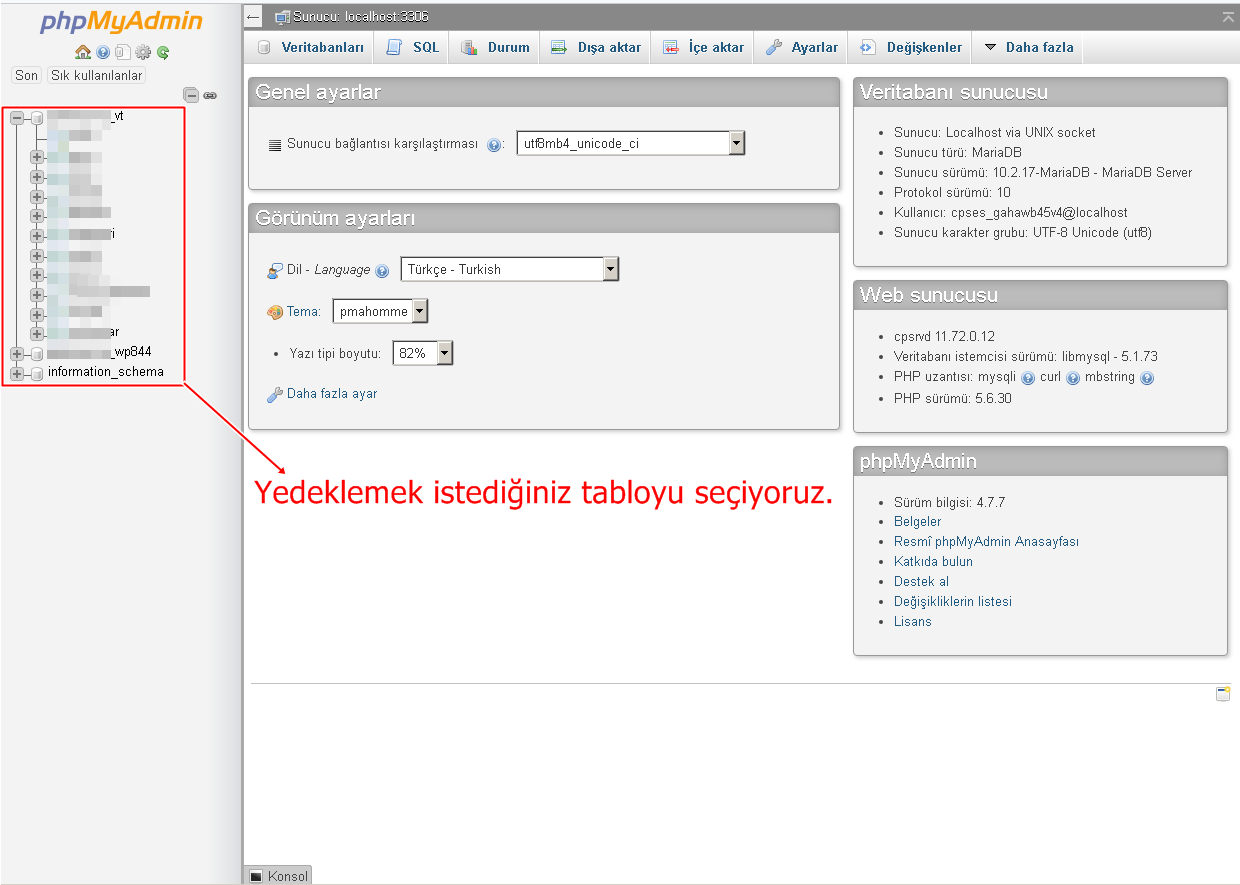1240x885 pixels.
Task: Click the collapse arrow at top-right of the Sunucu bar
Action: [1228, 17]
